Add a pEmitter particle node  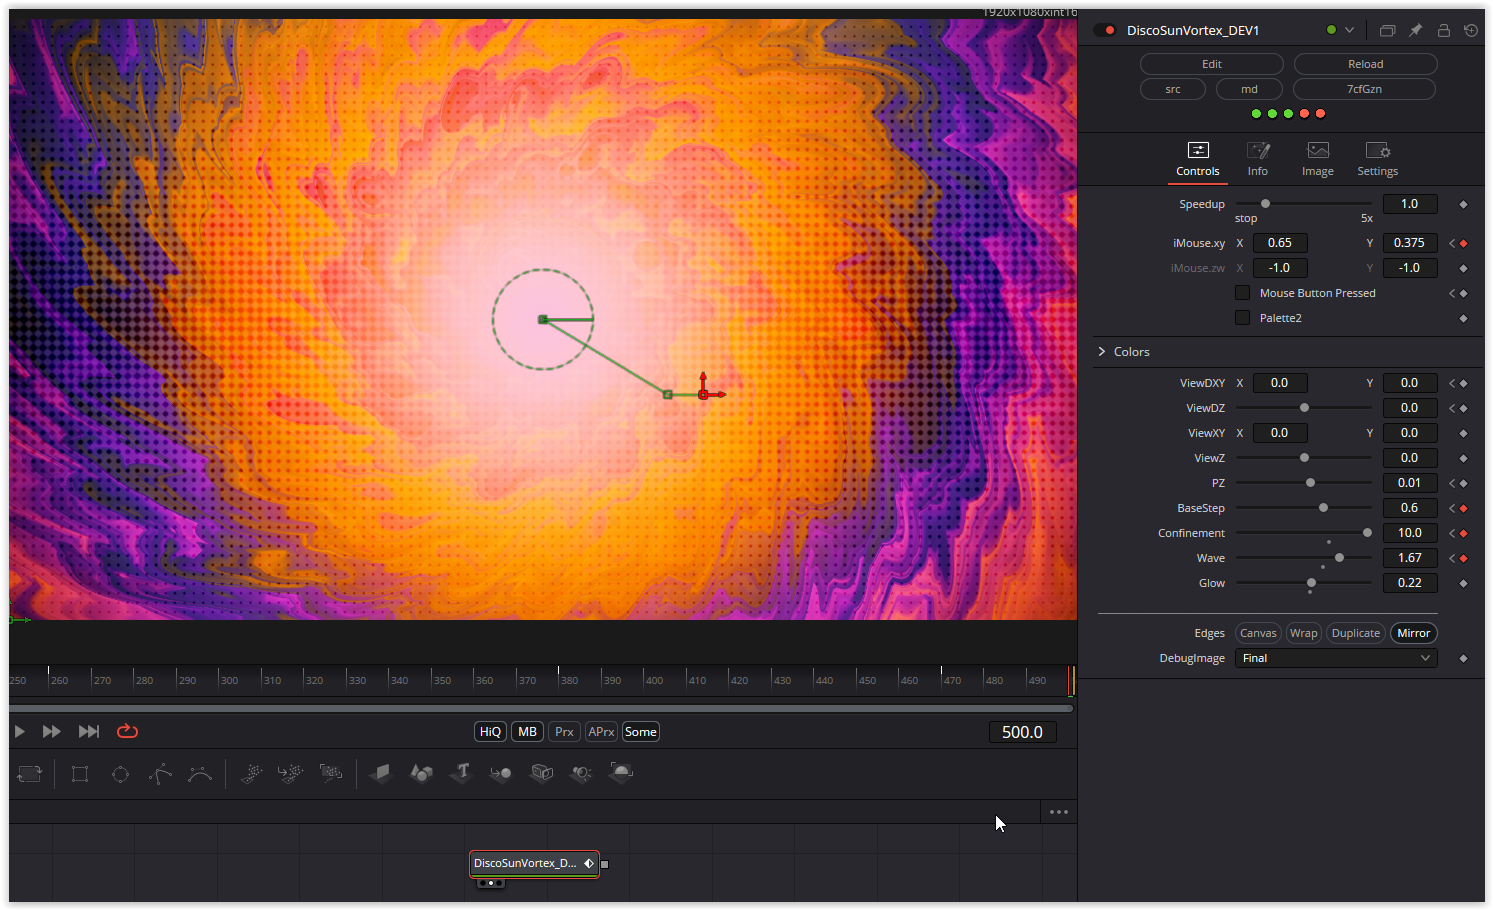(251, 773)
